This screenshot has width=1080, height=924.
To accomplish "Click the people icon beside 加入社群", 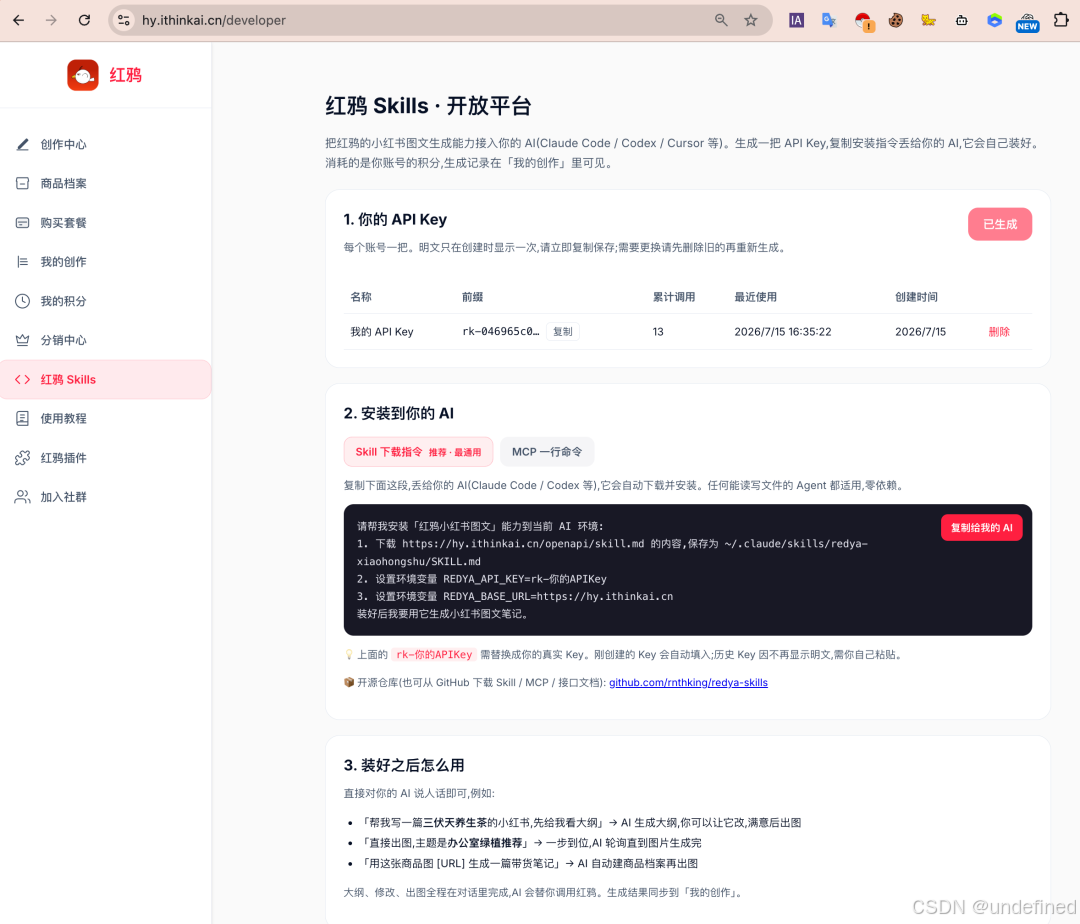I will (23, 496).
